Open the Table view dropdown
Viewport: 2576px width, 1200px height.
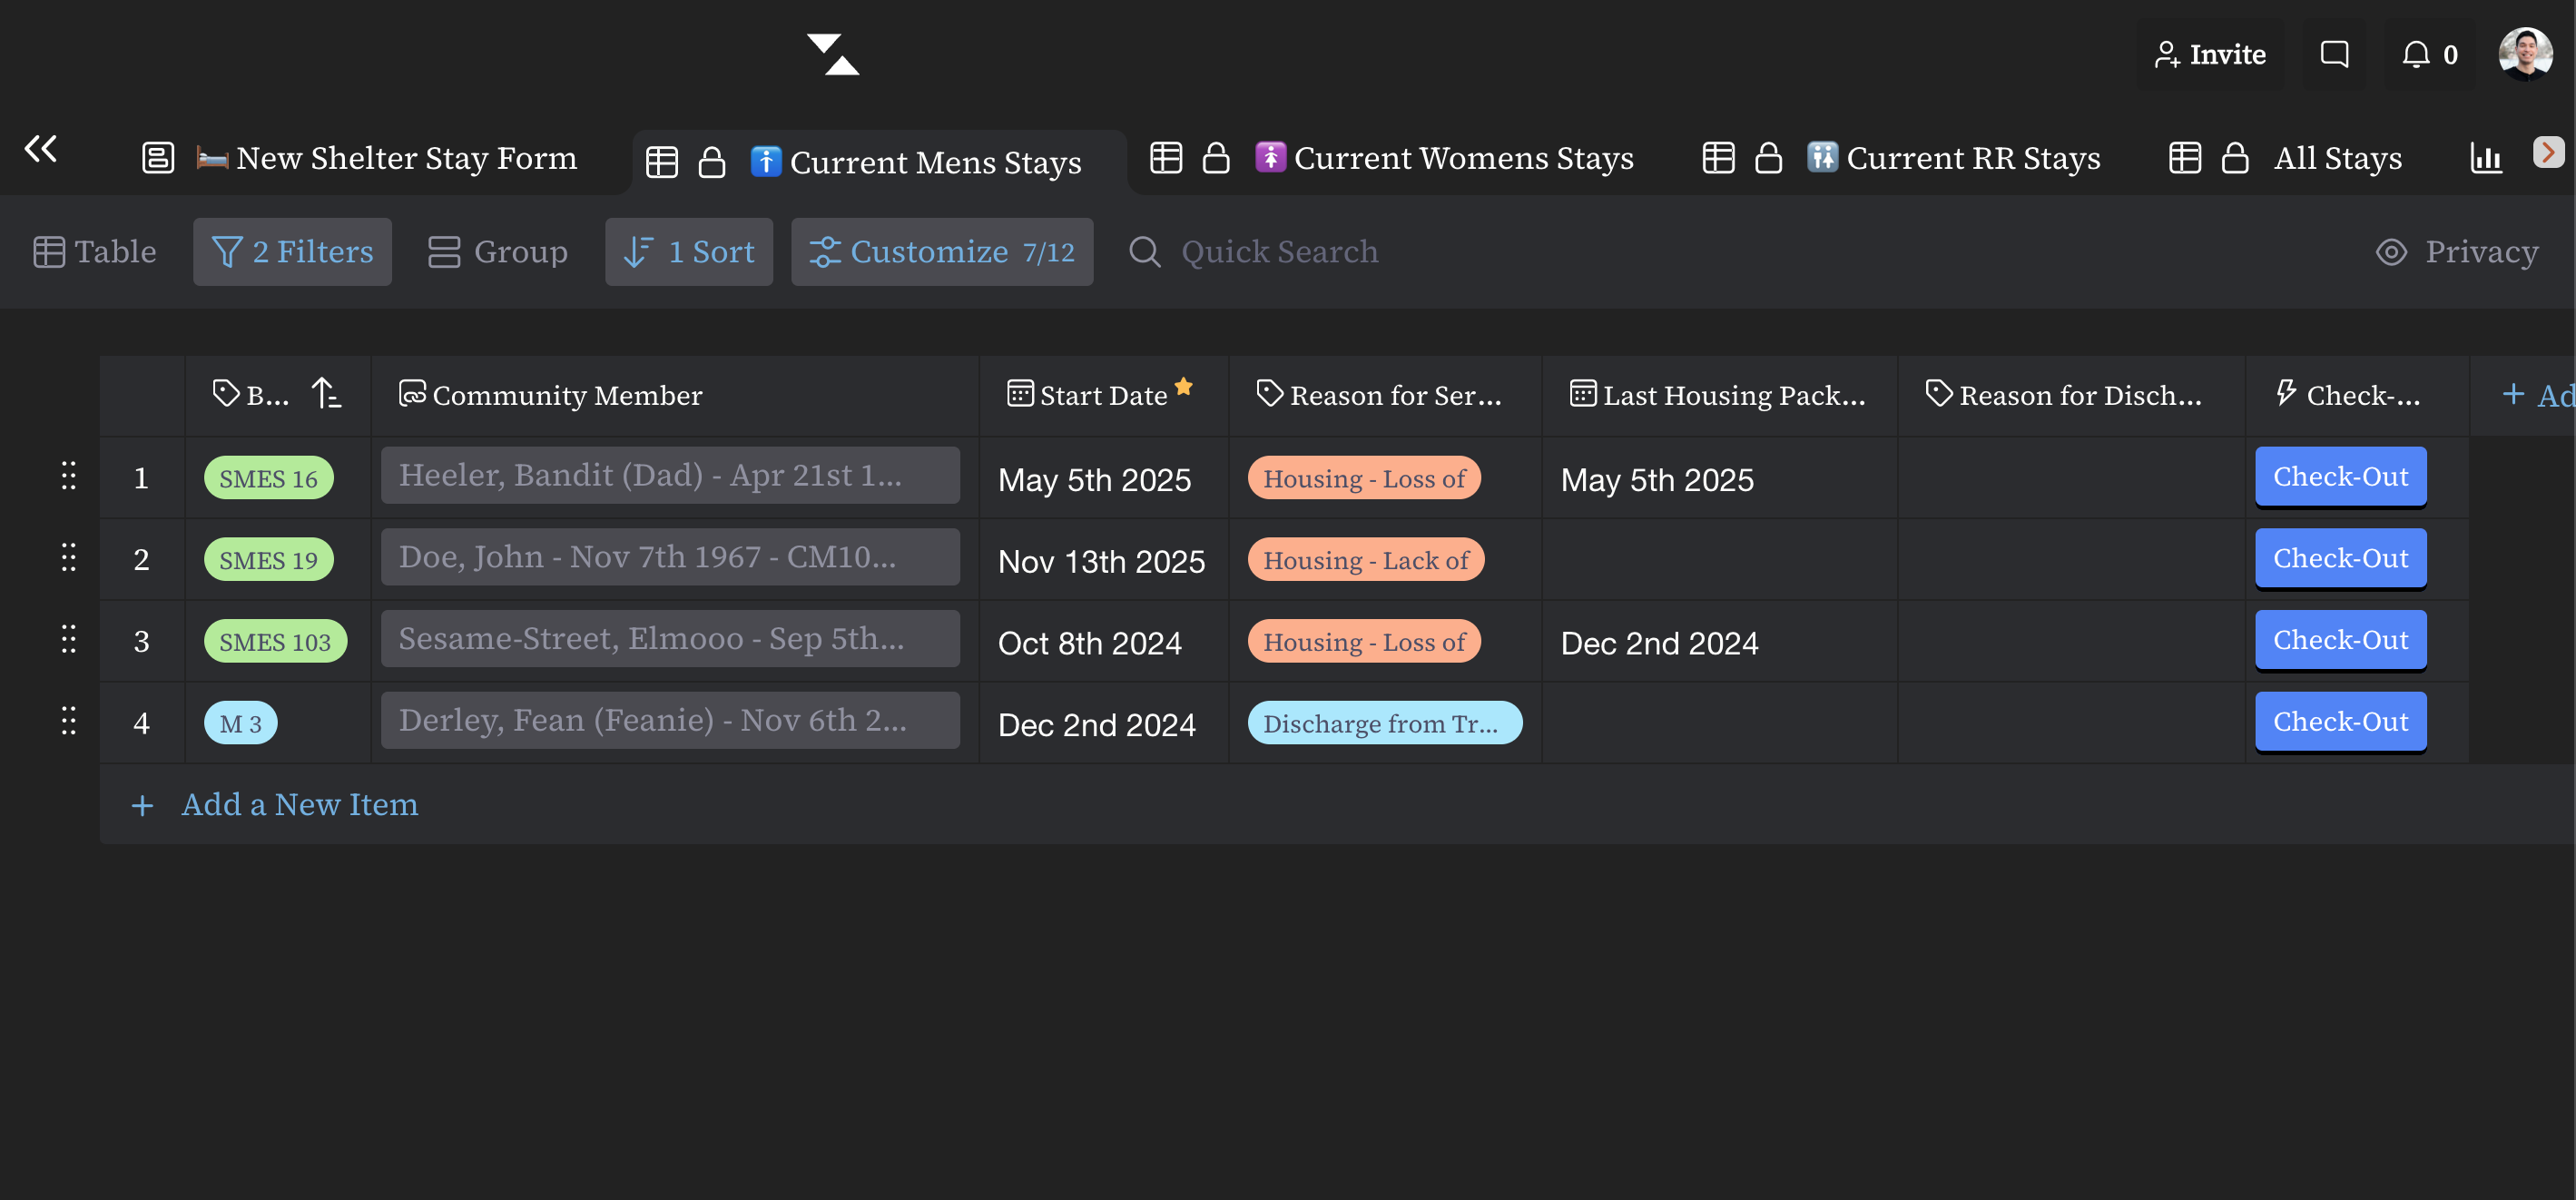[x=95, y=252]
